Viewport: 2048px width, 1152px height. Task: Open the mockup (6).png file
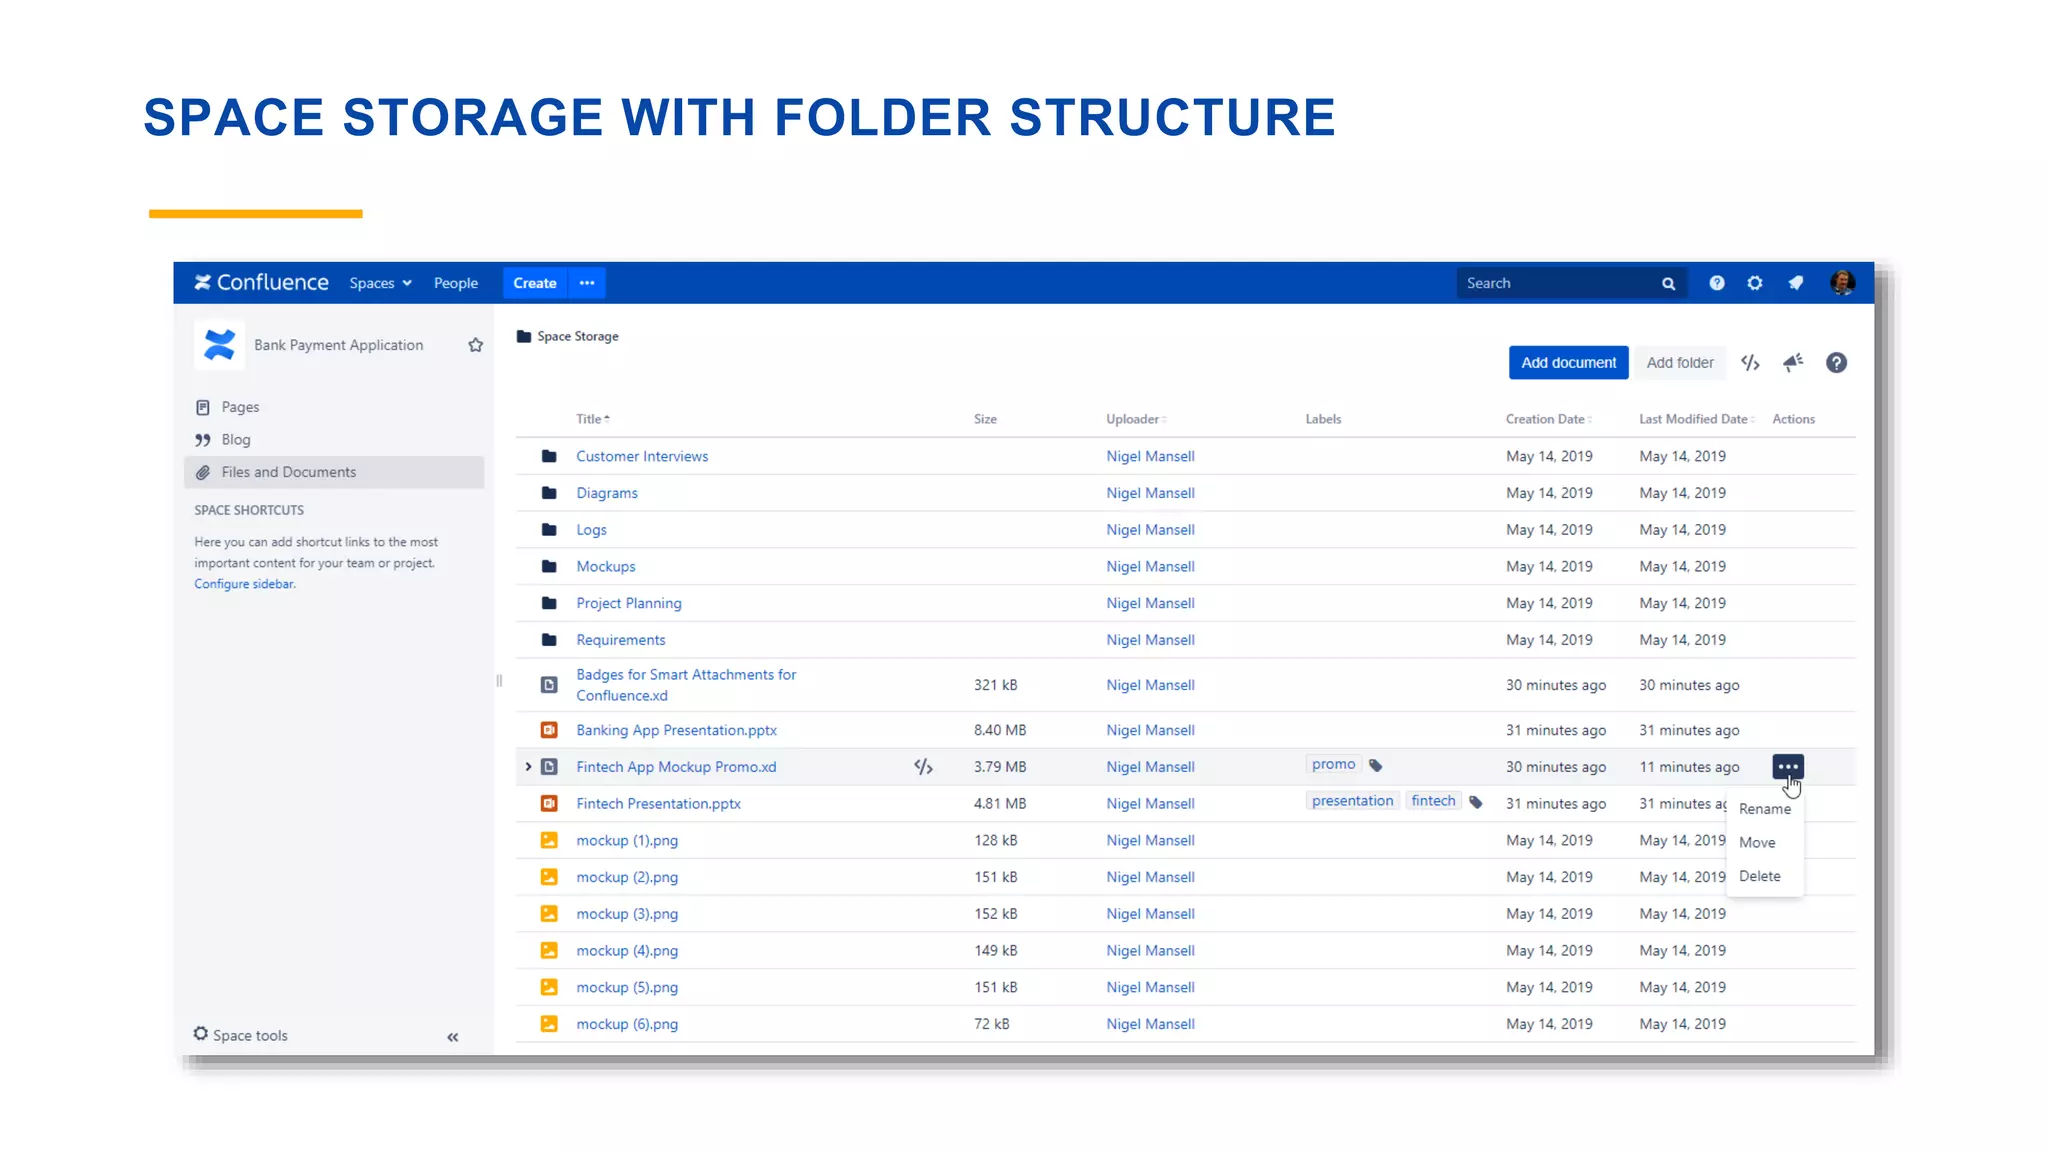click(x=627, y=1024)
